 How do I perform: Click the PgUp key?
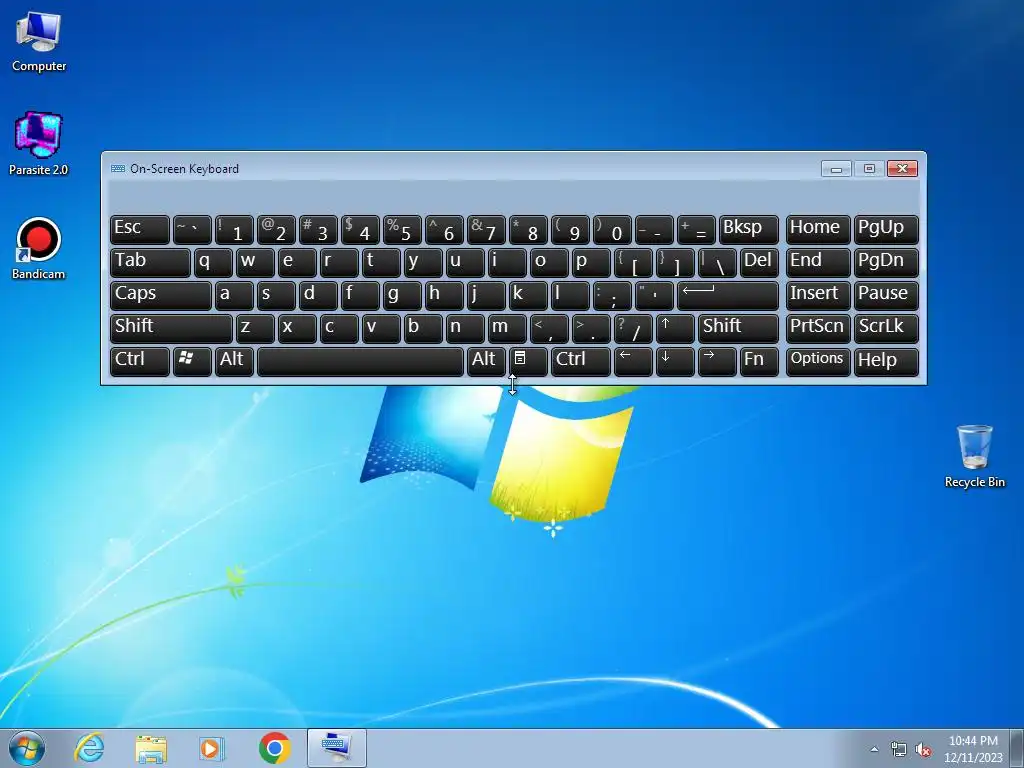886,230
